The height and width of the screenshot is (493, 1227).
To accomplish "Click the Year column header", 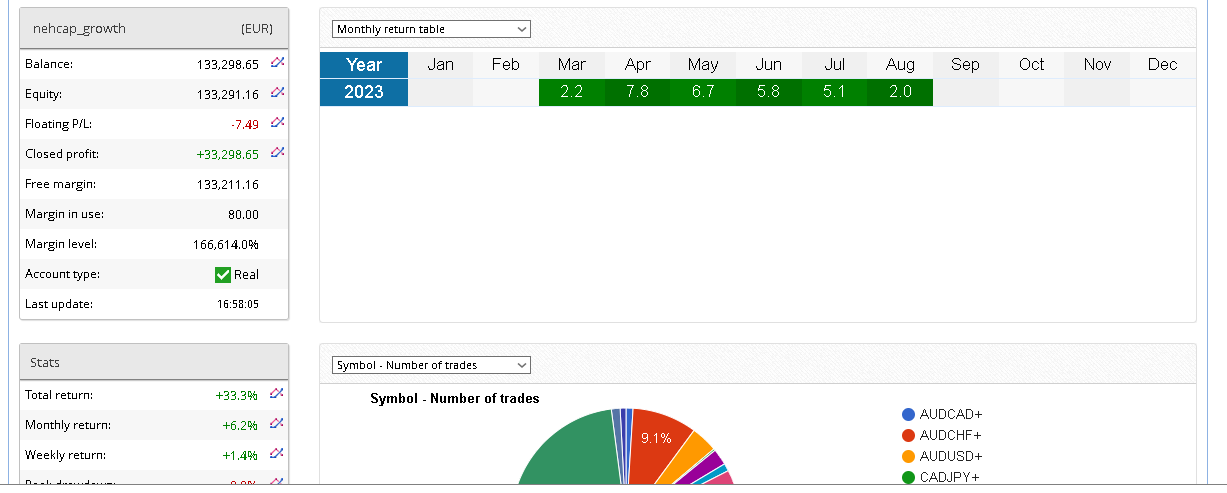I will click(364, 64).
